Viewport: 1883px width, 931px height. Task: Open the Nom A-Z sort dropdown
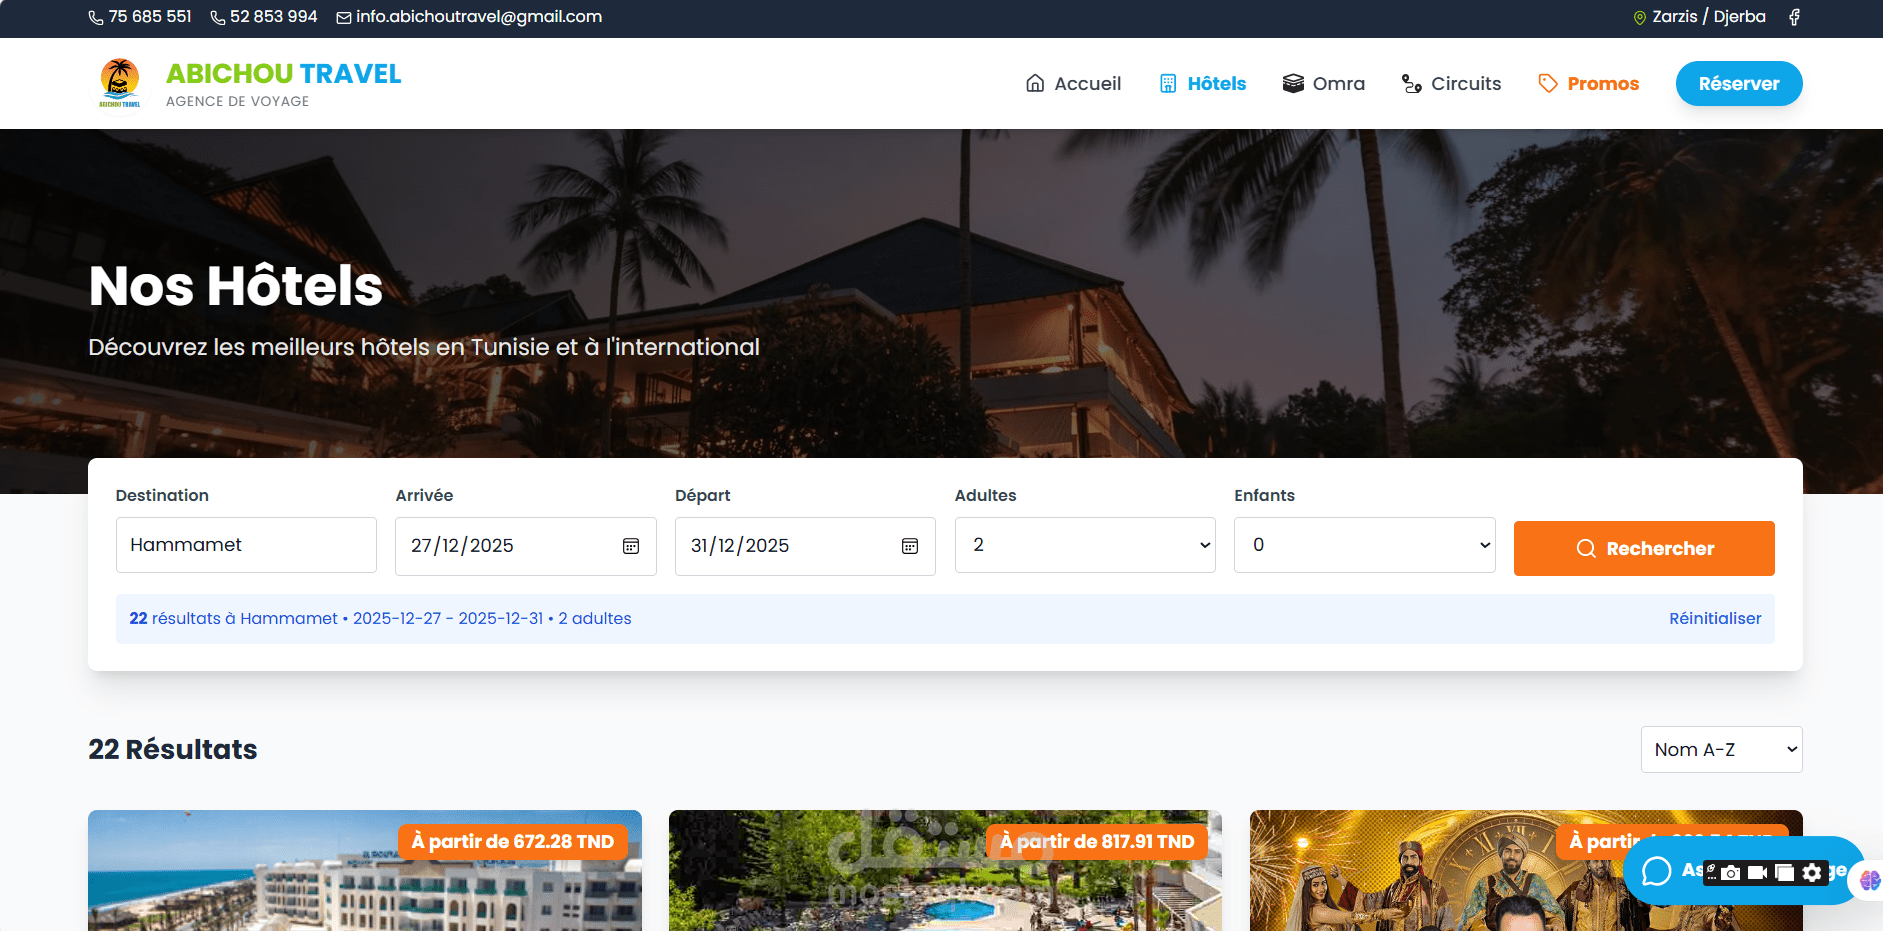tap(1721, 750)
